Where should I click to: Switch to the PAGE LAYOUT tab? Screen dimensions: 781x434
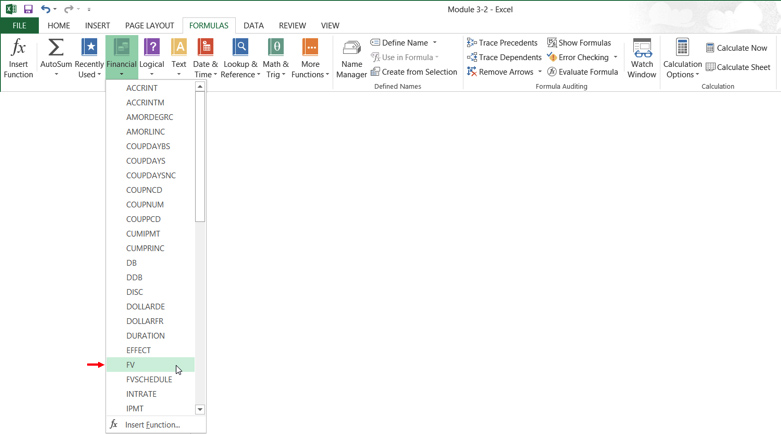click(x=149, y=25)
